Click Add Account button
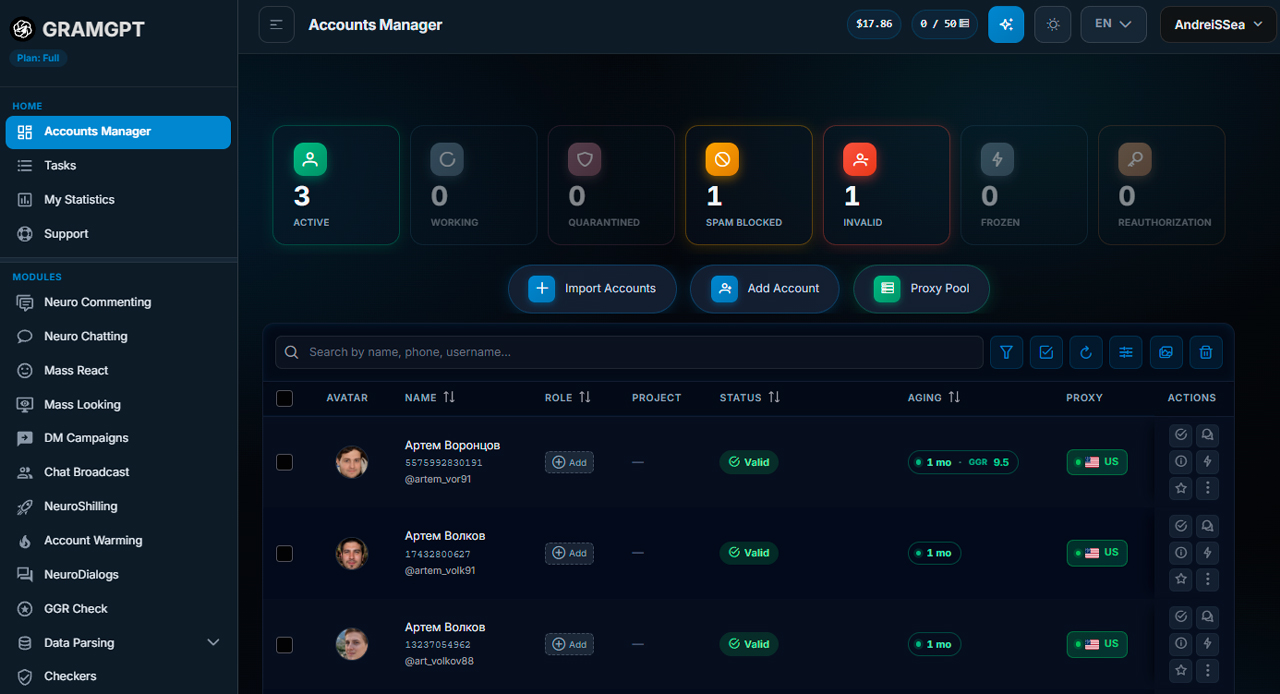Screen dimensions: 1280x694 tap(765, 288)
